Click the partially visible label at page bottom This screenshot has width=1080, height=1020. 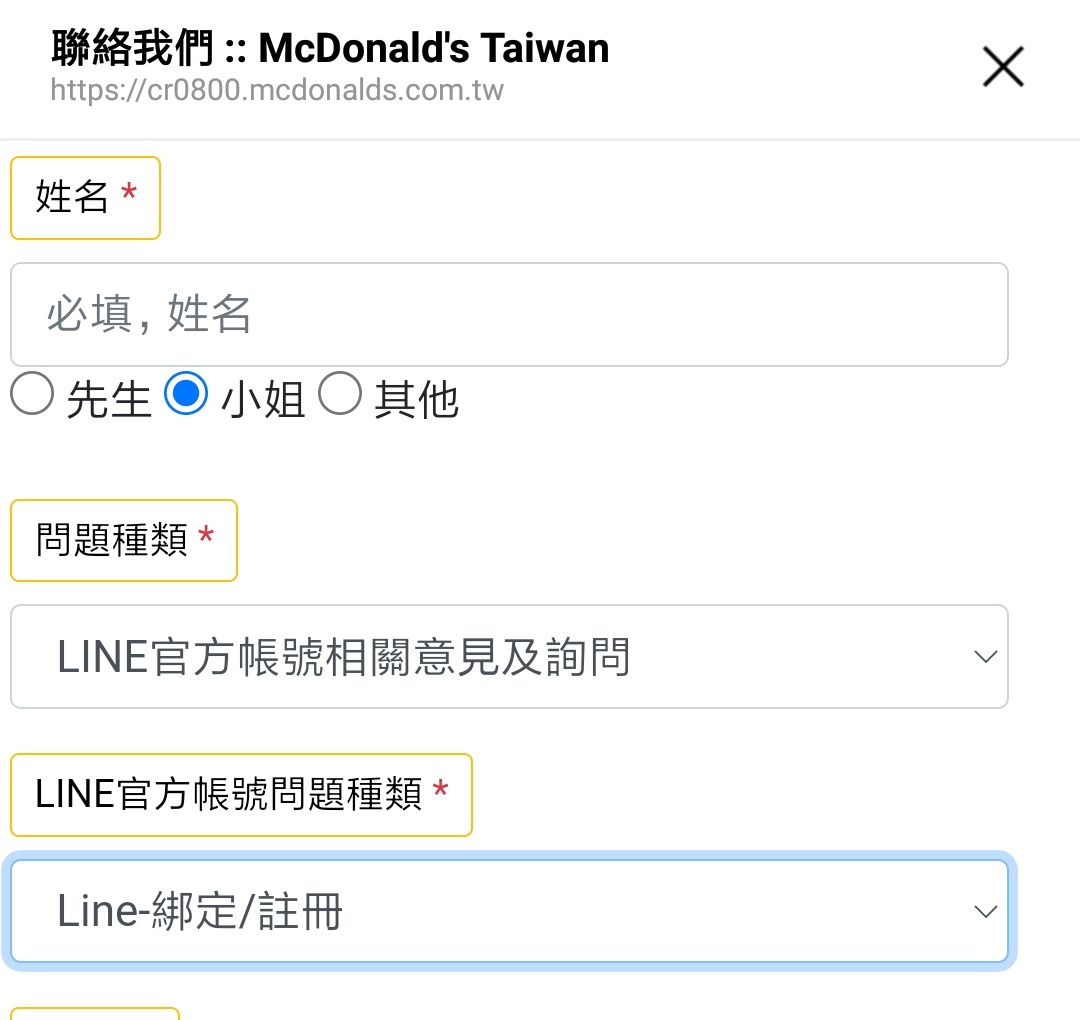pos(95,1013)
